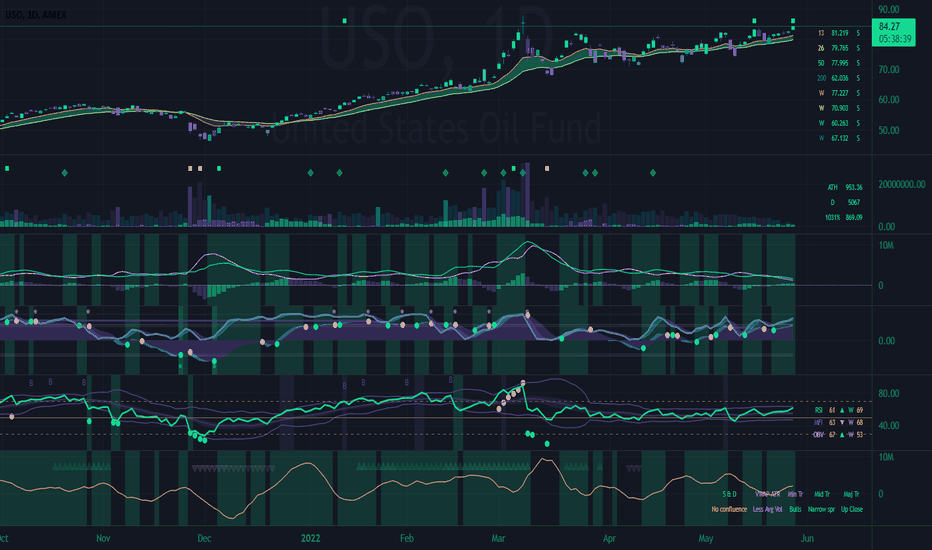
Task: Click 2022 on the time axis
Action: point(310,539)
